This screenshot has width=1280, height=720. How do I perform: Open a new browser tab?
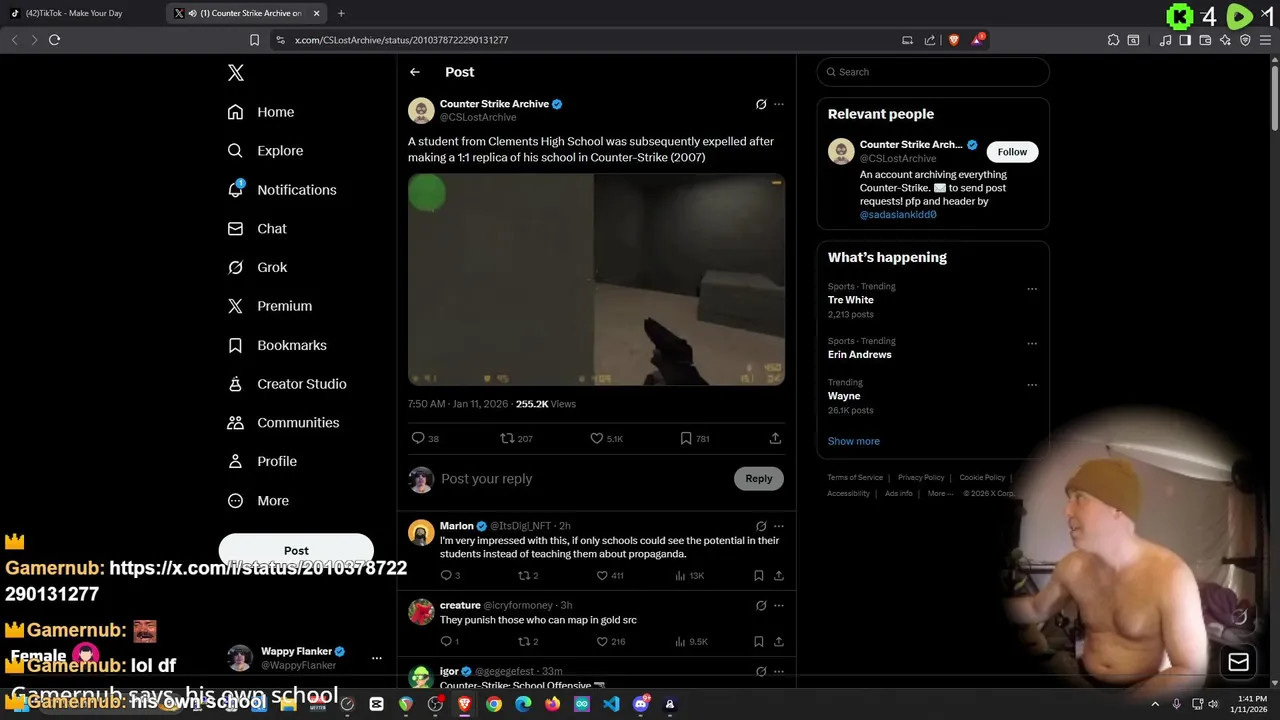click(341, 13)
